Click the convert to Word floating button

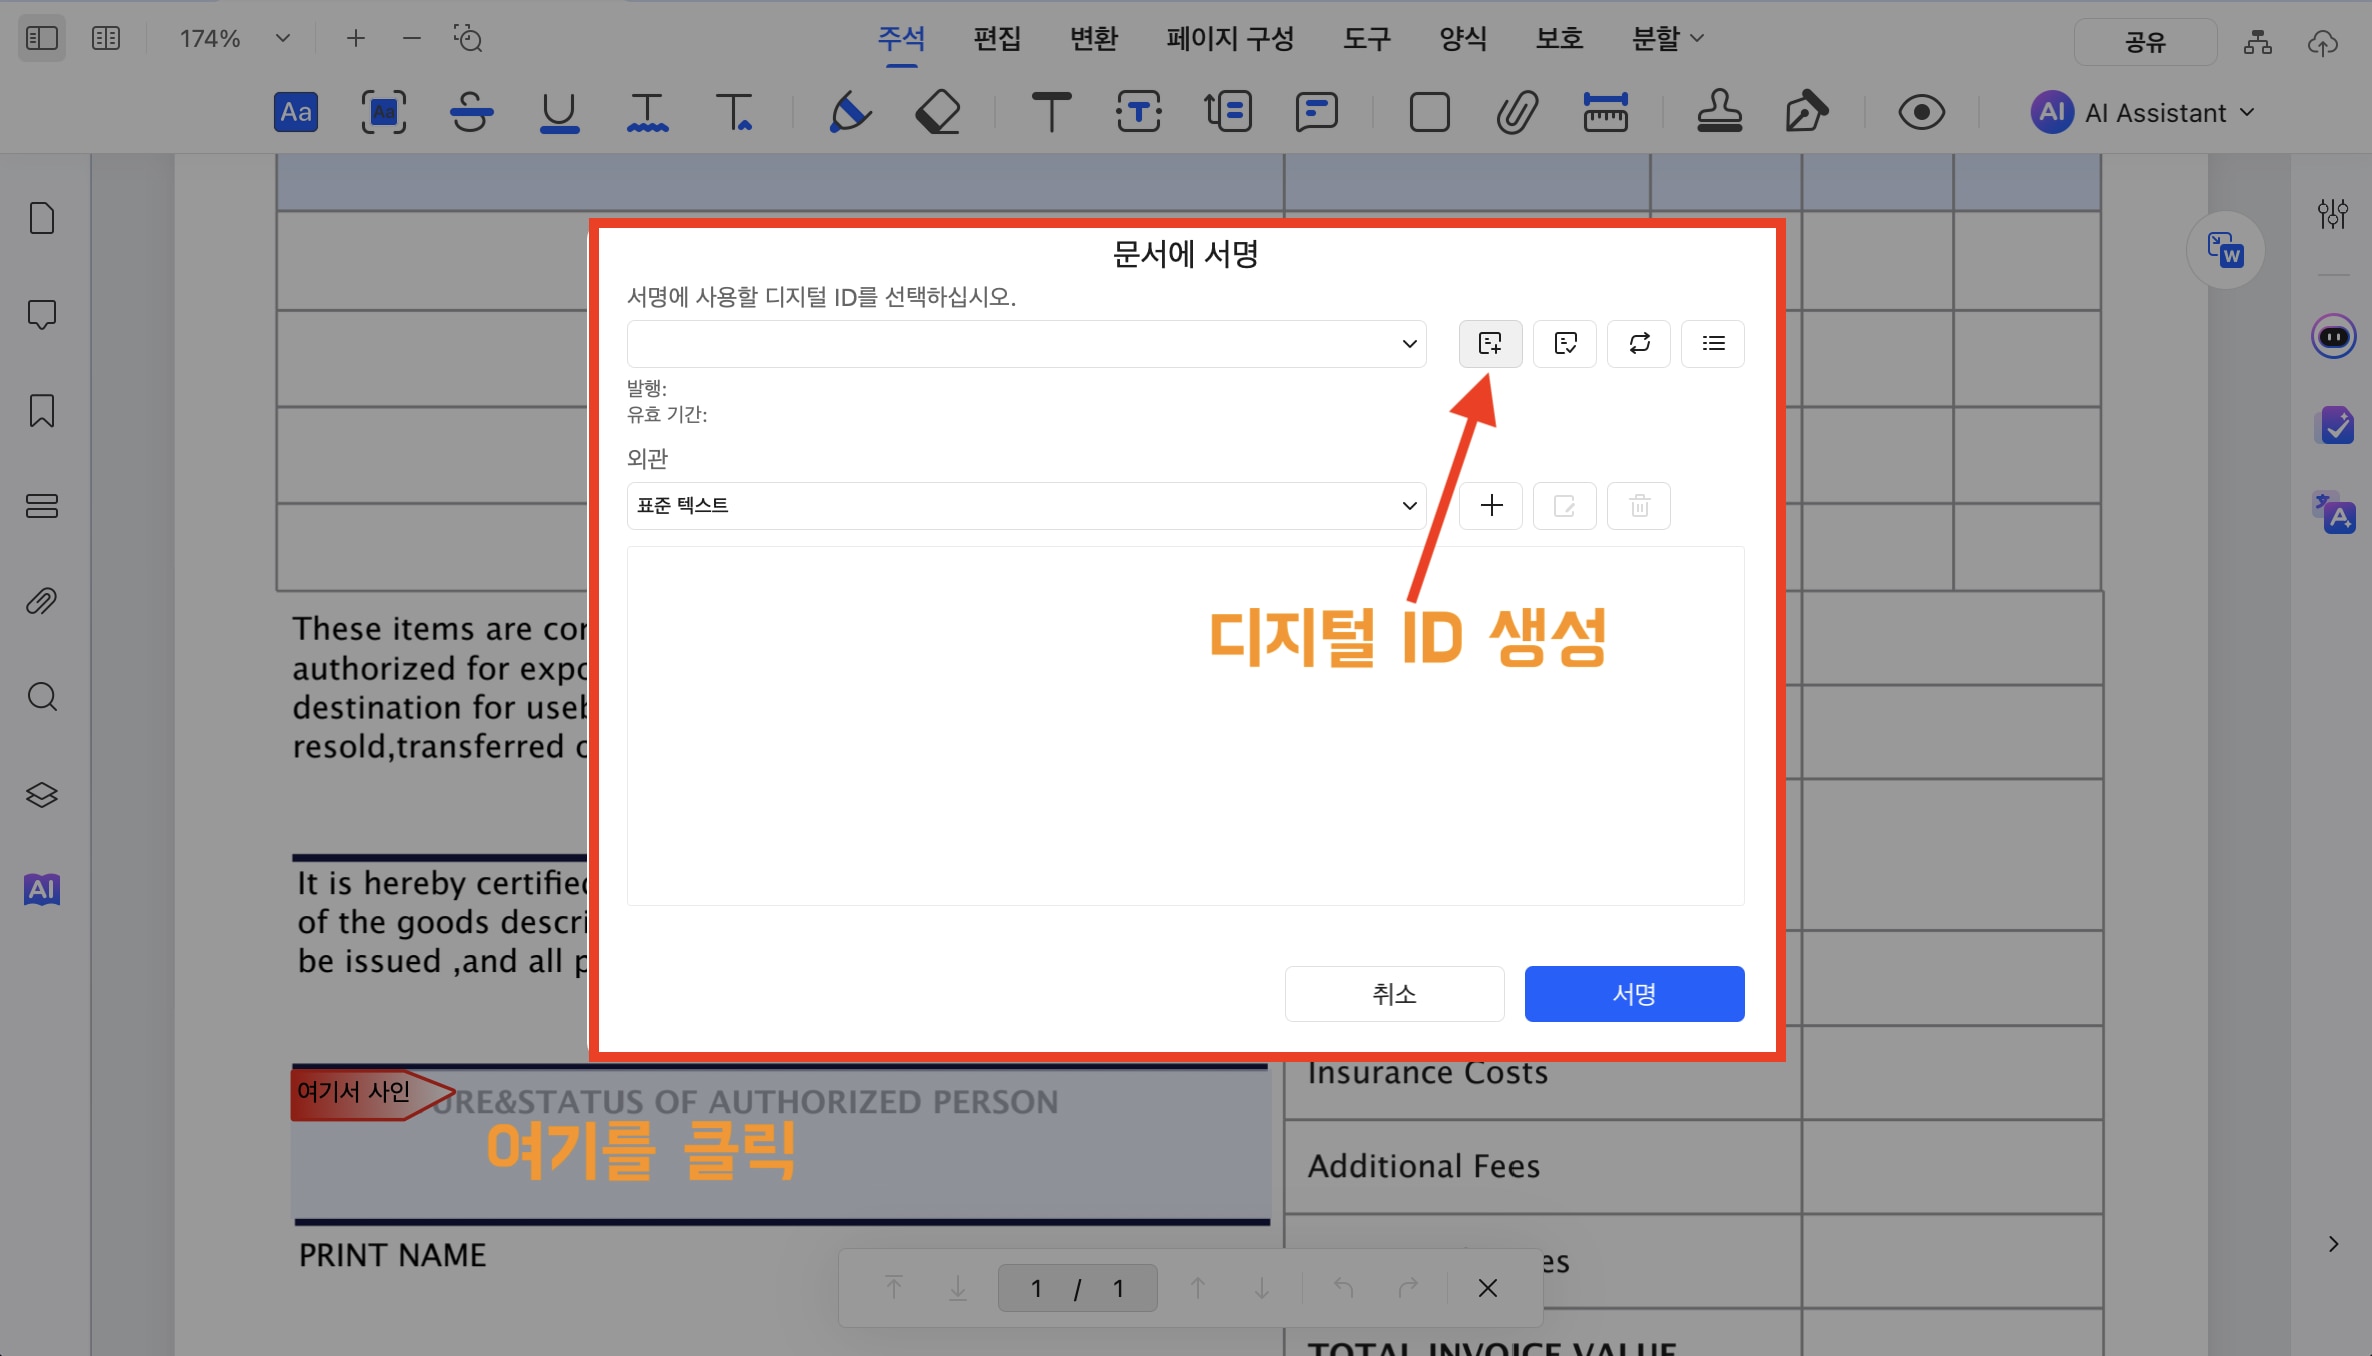pyautogui.click(x=2226, y=250)
